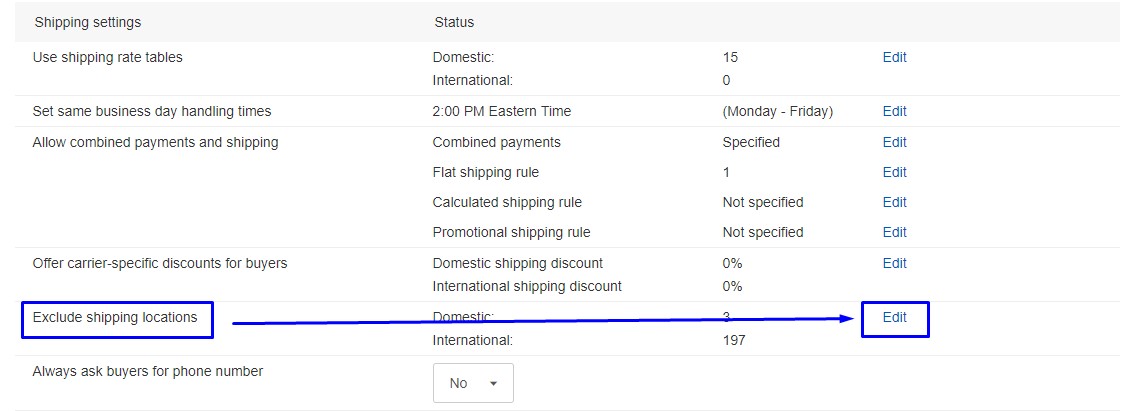The height and width of the screenshot is (411, 1135).
Task: Click the Status column header
Action: pos(454,22)
